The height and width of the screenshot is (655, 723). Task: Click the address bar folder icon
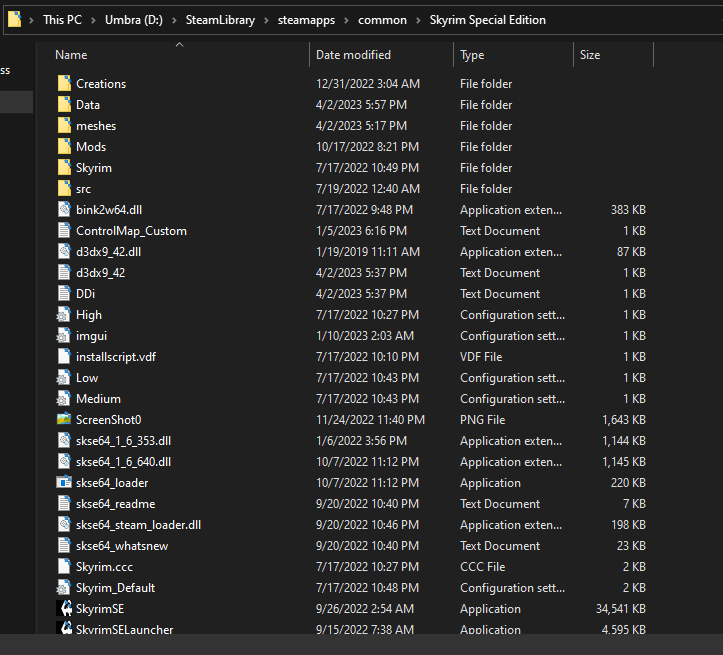coord(15,19)
